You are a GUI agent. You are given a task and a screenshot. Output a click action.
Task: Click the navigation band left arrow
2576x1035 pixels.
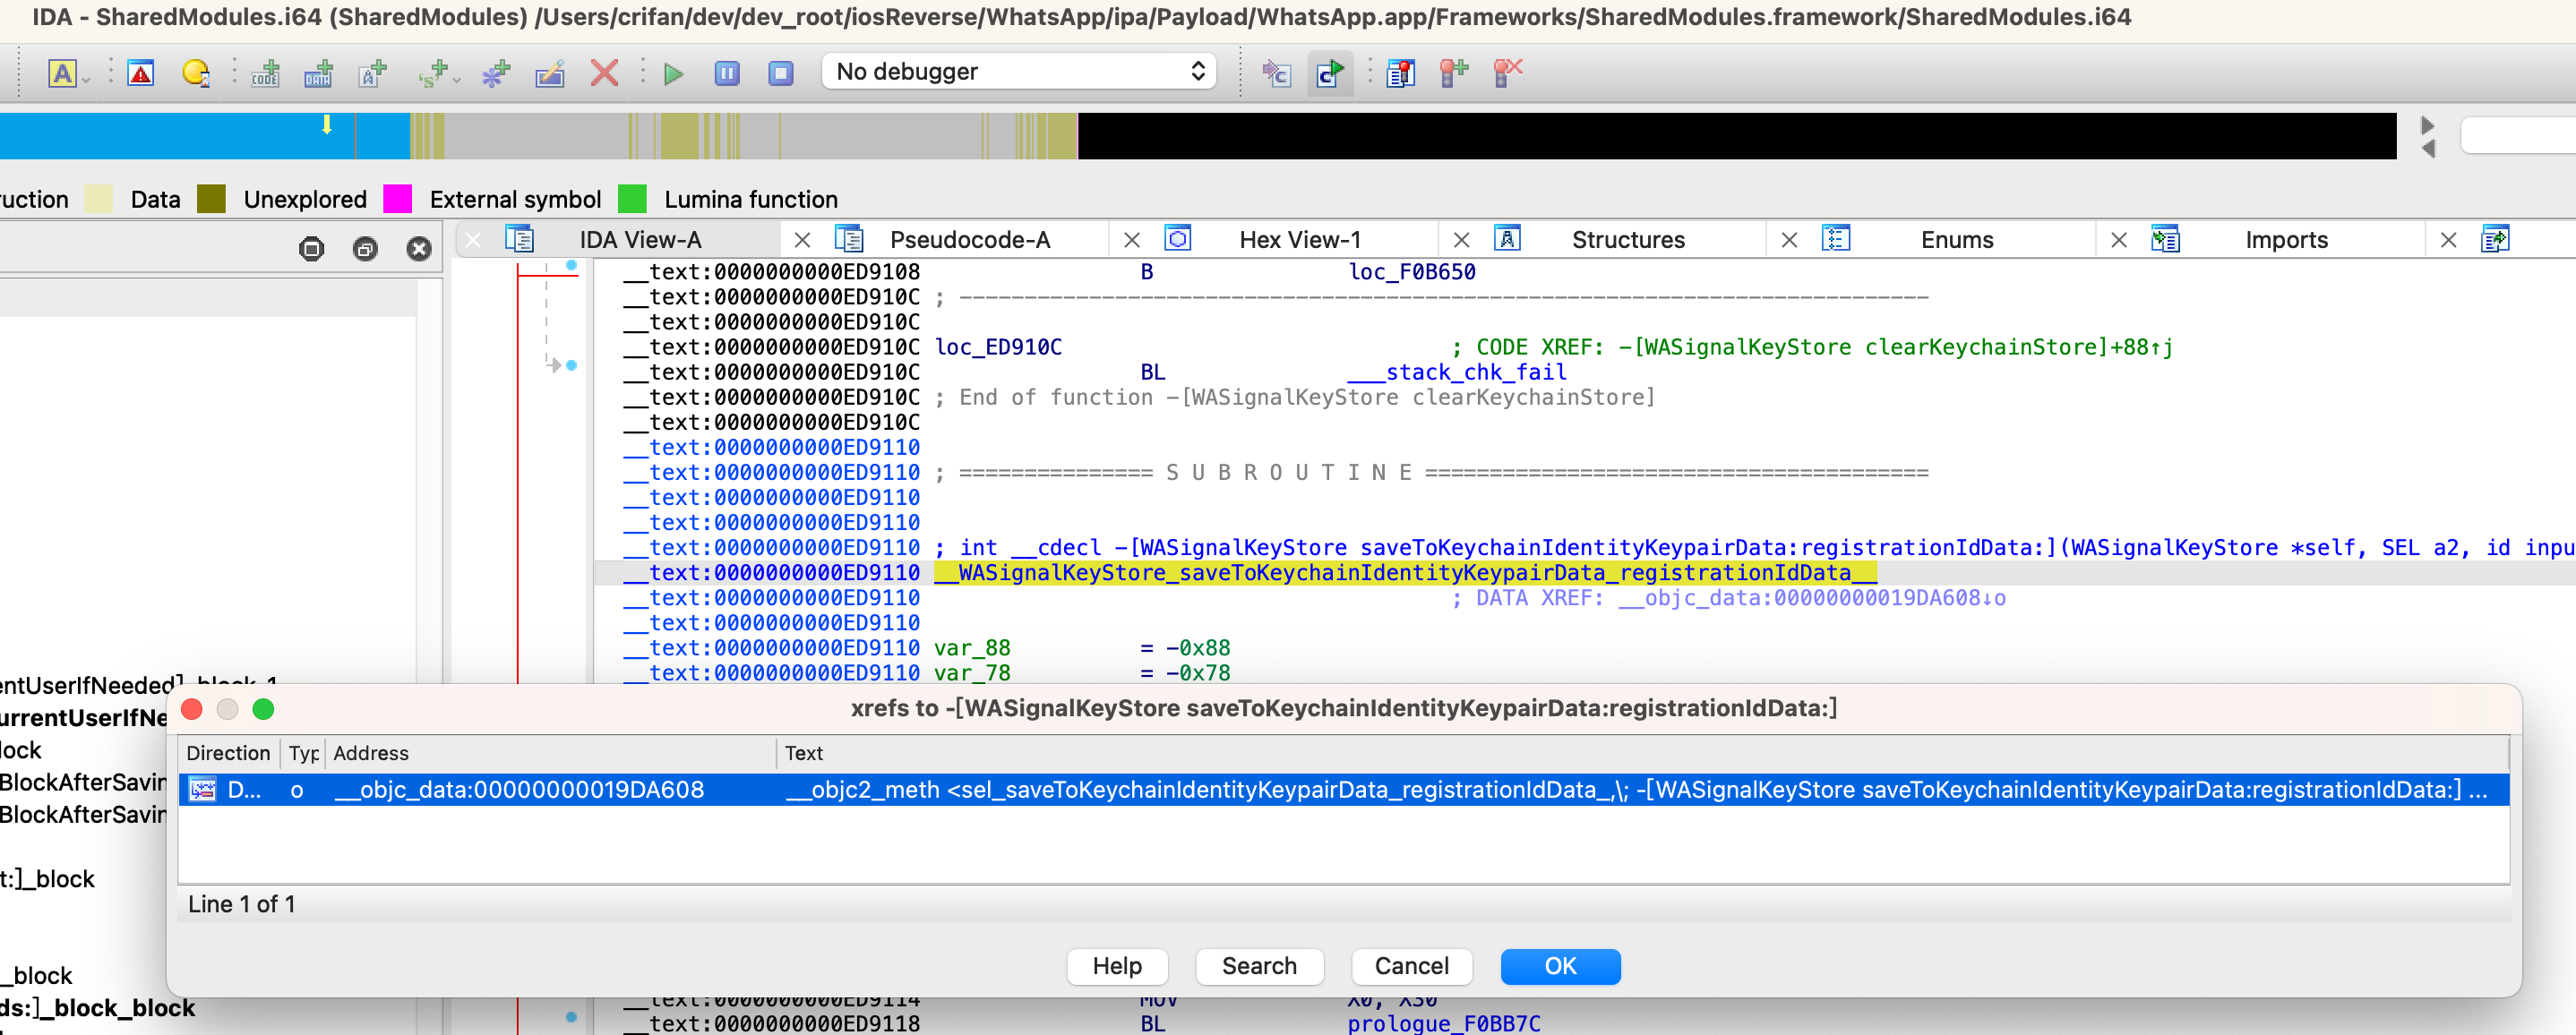pyautogui.click(x=2427, y=148)
